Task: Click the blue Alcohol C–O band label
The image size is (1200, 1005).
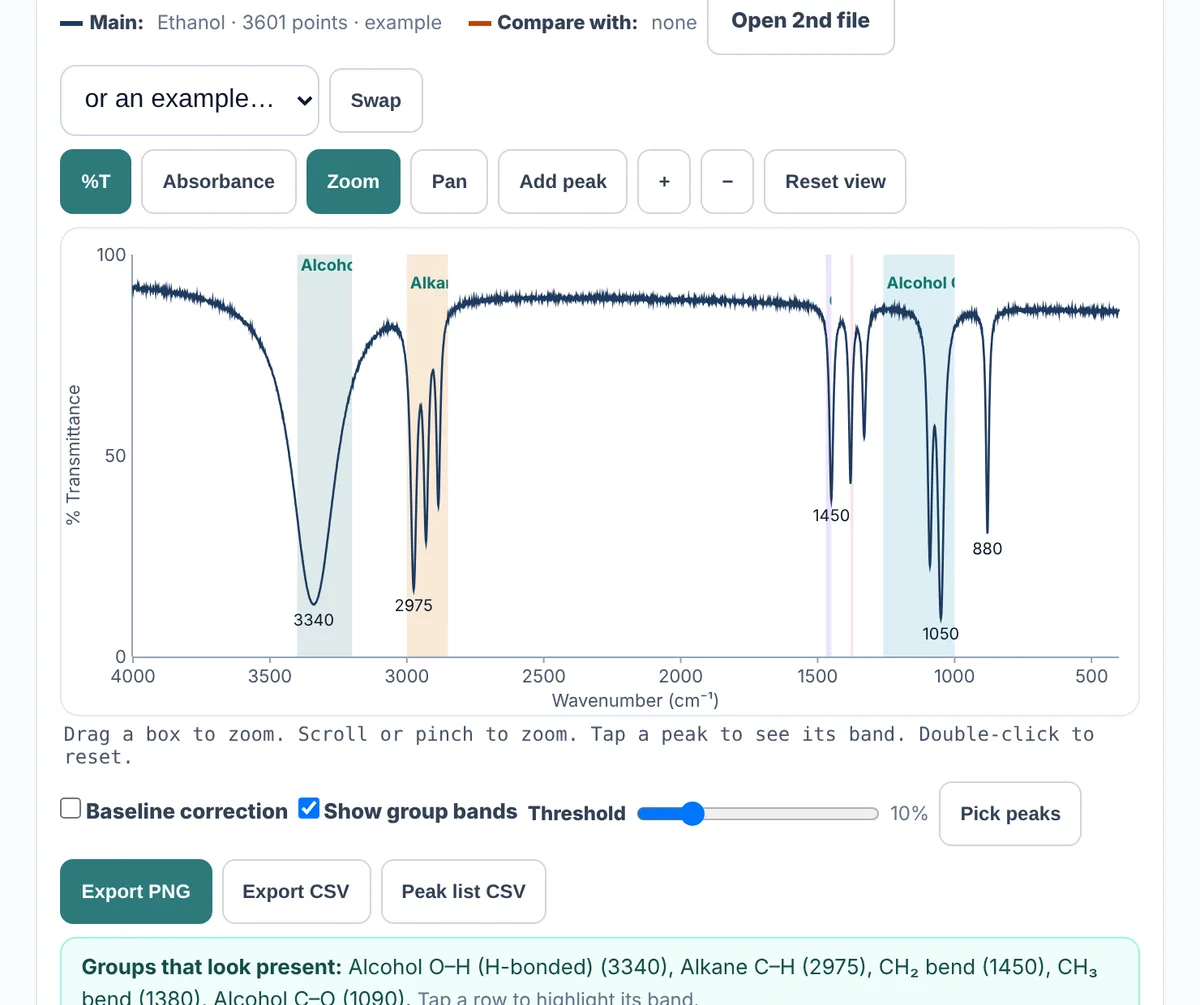Action: (921, 283)
